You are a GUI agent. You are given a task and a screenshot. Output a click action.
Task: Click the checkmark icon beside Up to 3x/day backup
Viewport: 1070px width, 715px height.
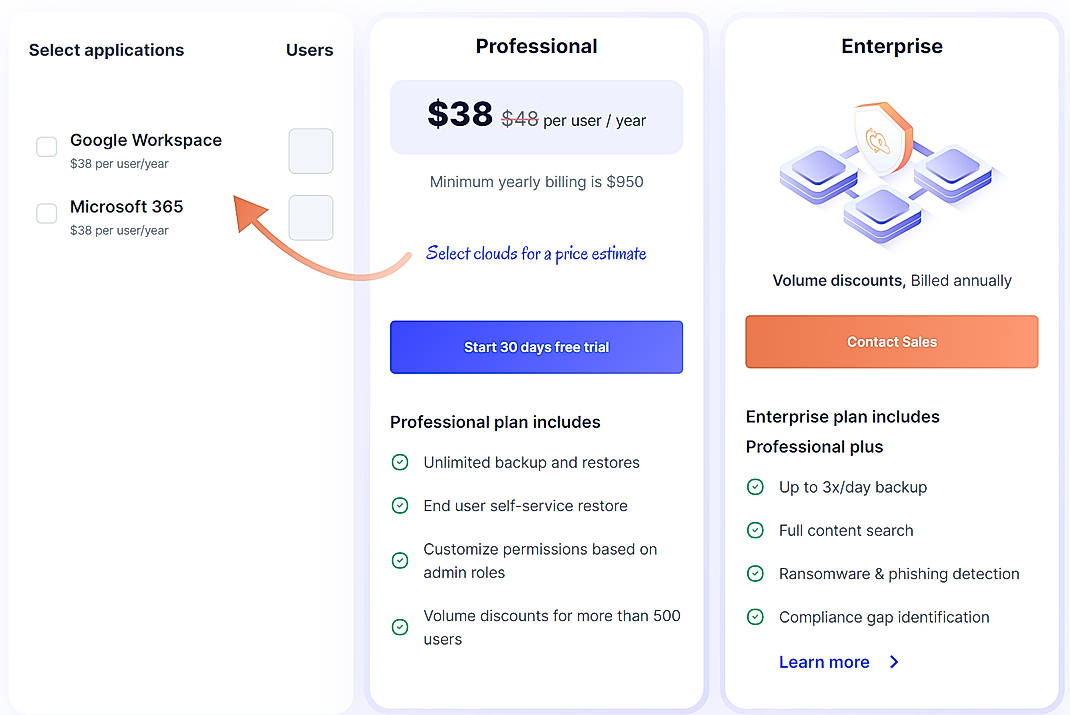[x=755, y=487]
